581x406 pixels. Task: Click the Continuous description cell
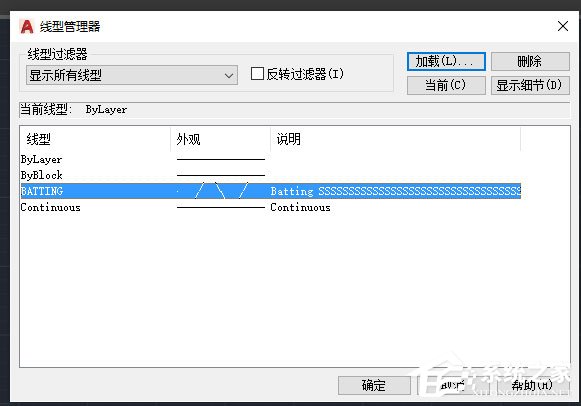[300, 207]
